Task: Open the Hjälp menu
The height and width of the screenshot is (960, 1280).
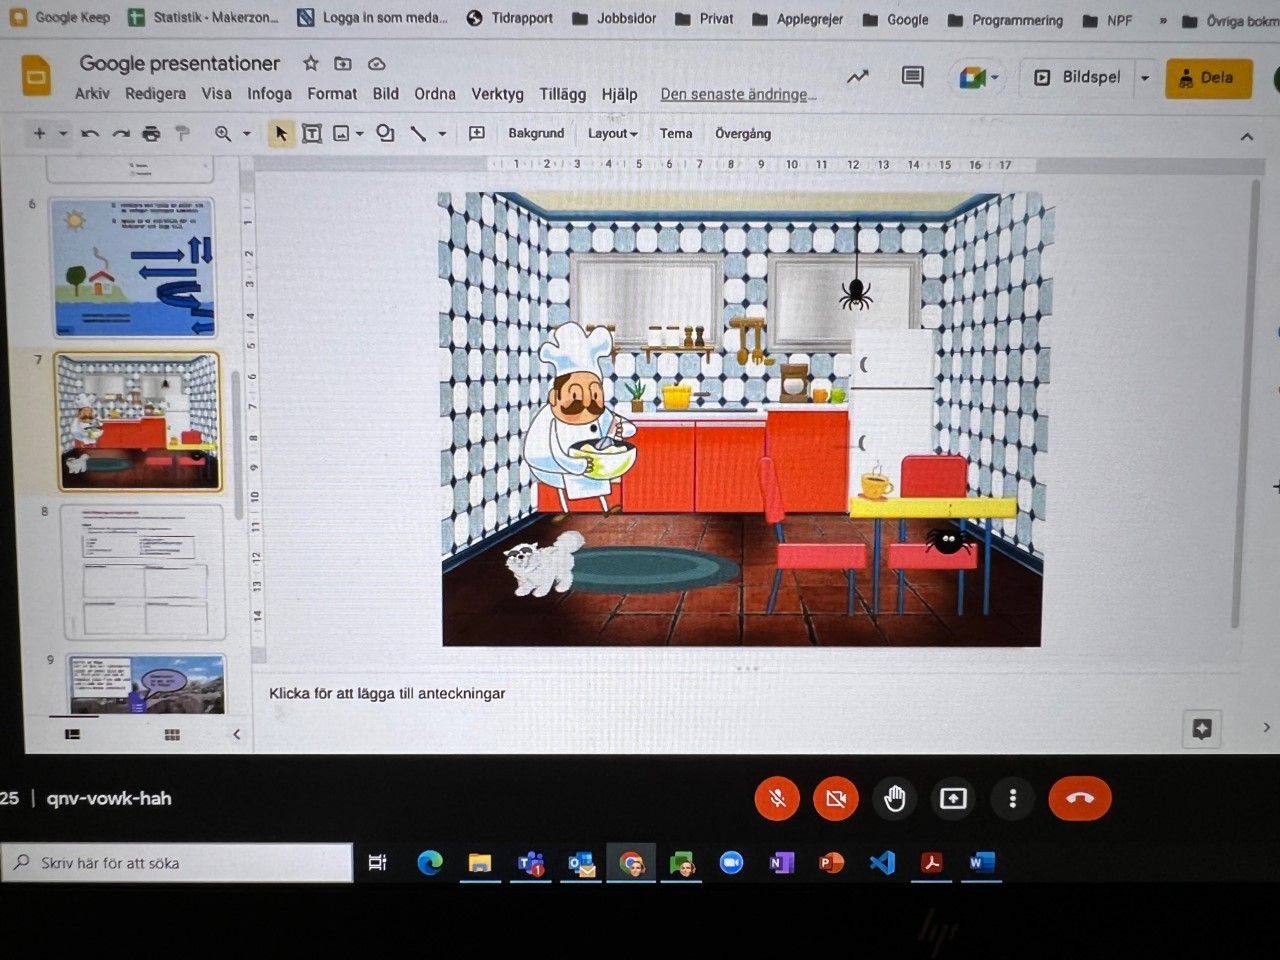Action: [x=619, y=94]
